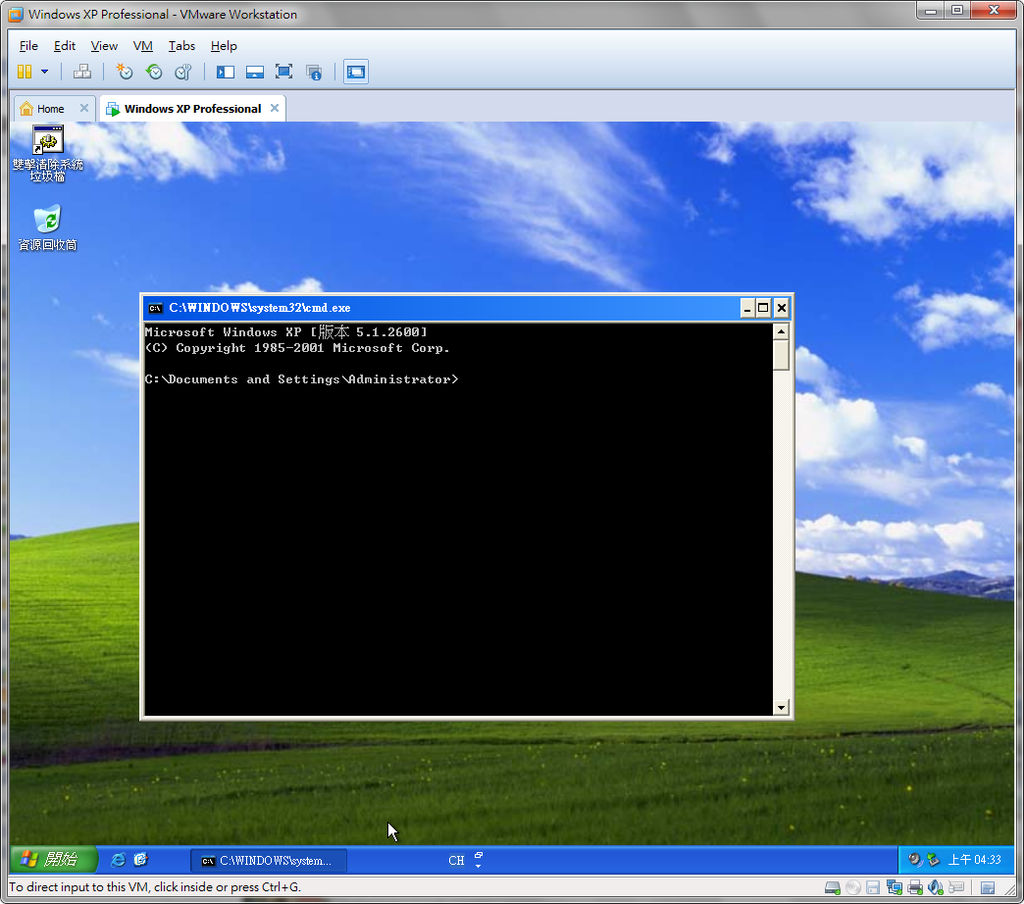Viewport: 1024px width, 904px height.
Task: Click the CH language bar indicator
Action: click(x=456, y=861)
